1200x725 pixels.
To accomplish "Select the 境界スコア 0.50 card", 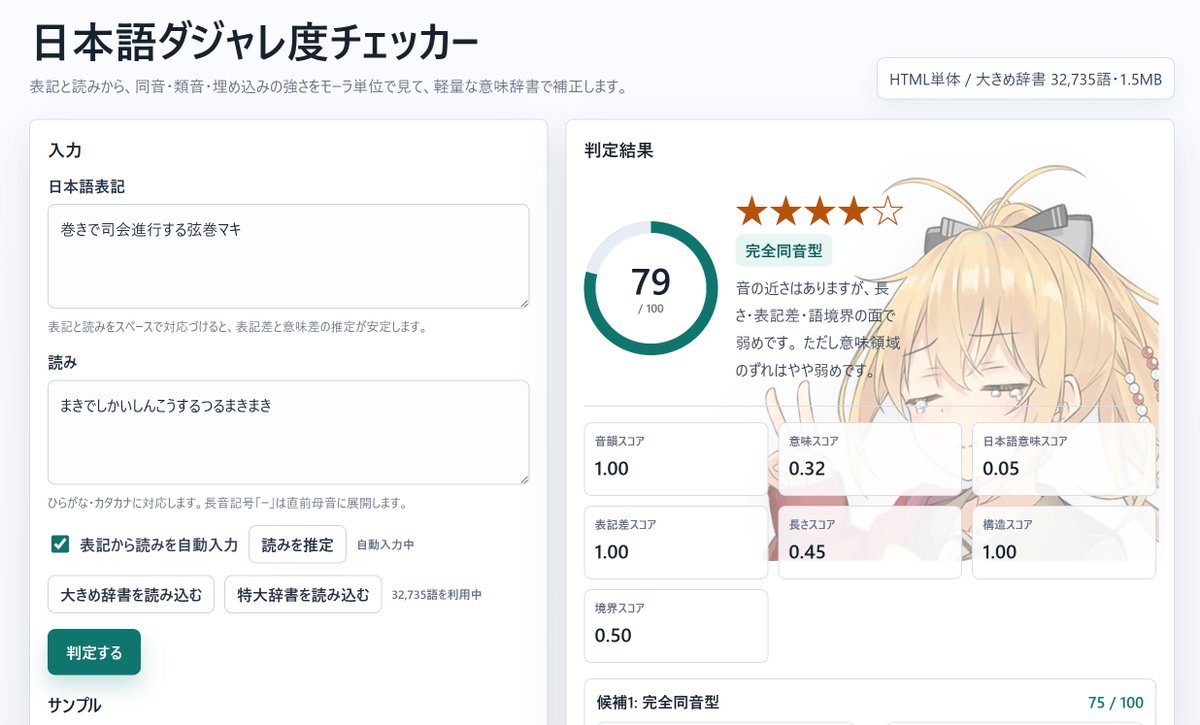I will pos(676,626).
